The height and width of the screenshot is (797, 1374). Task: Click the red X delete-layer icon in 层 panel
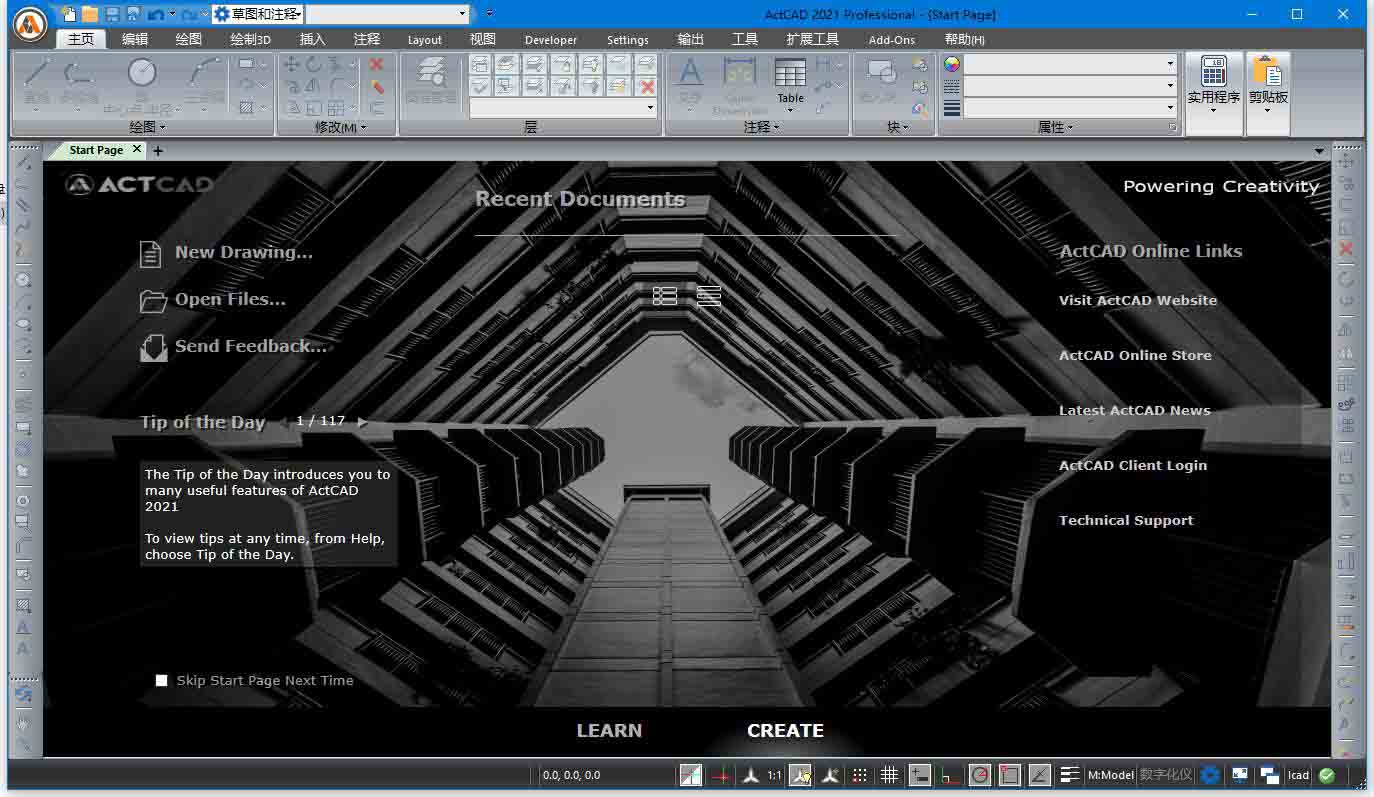(x=647, y=87)
